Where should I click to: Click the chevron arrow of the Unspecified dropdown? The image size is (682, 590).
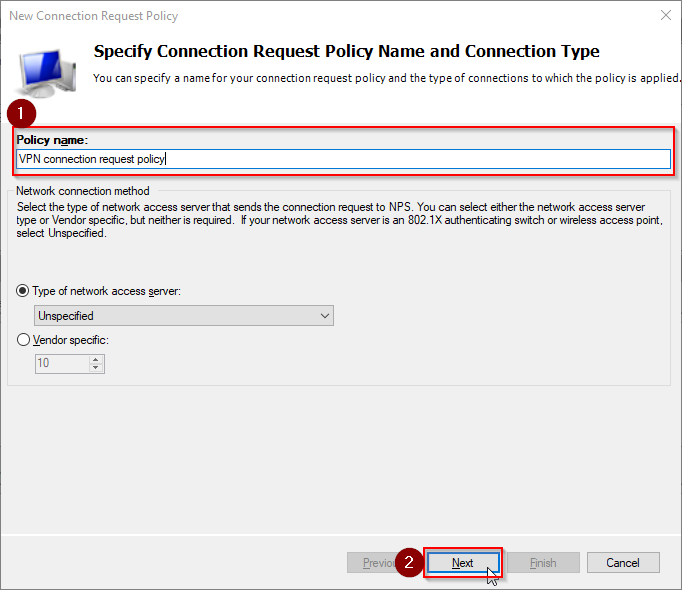[324, 315]
